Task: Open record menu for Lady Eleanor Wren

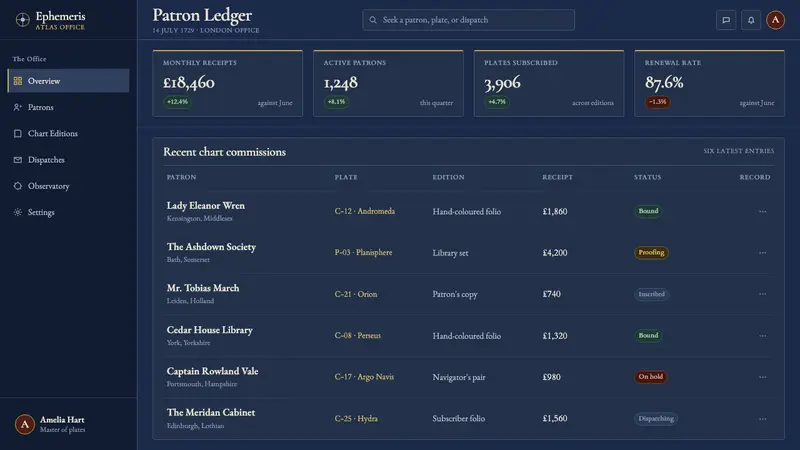Action: 762,211
